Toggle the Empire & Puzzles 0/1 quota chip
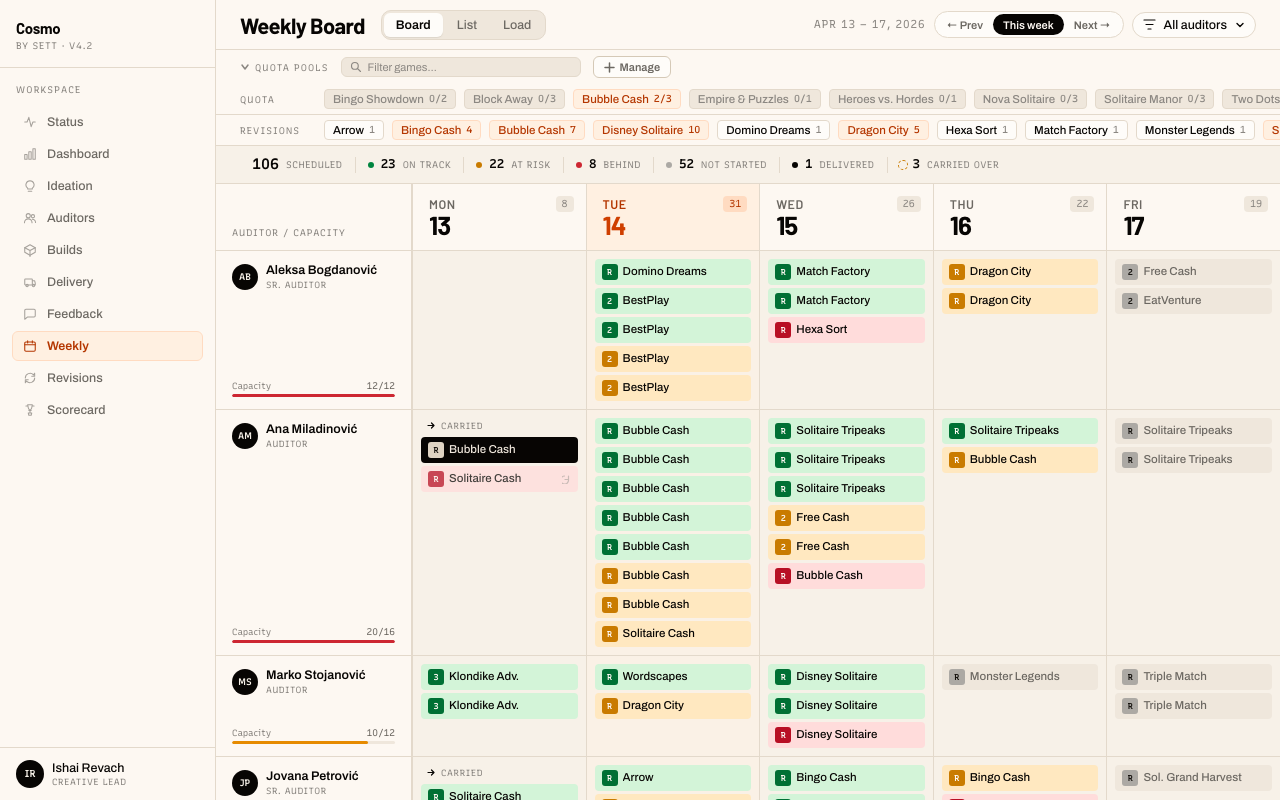The height and width of the screenshot is (800, 1280). (x=755, y=99)
